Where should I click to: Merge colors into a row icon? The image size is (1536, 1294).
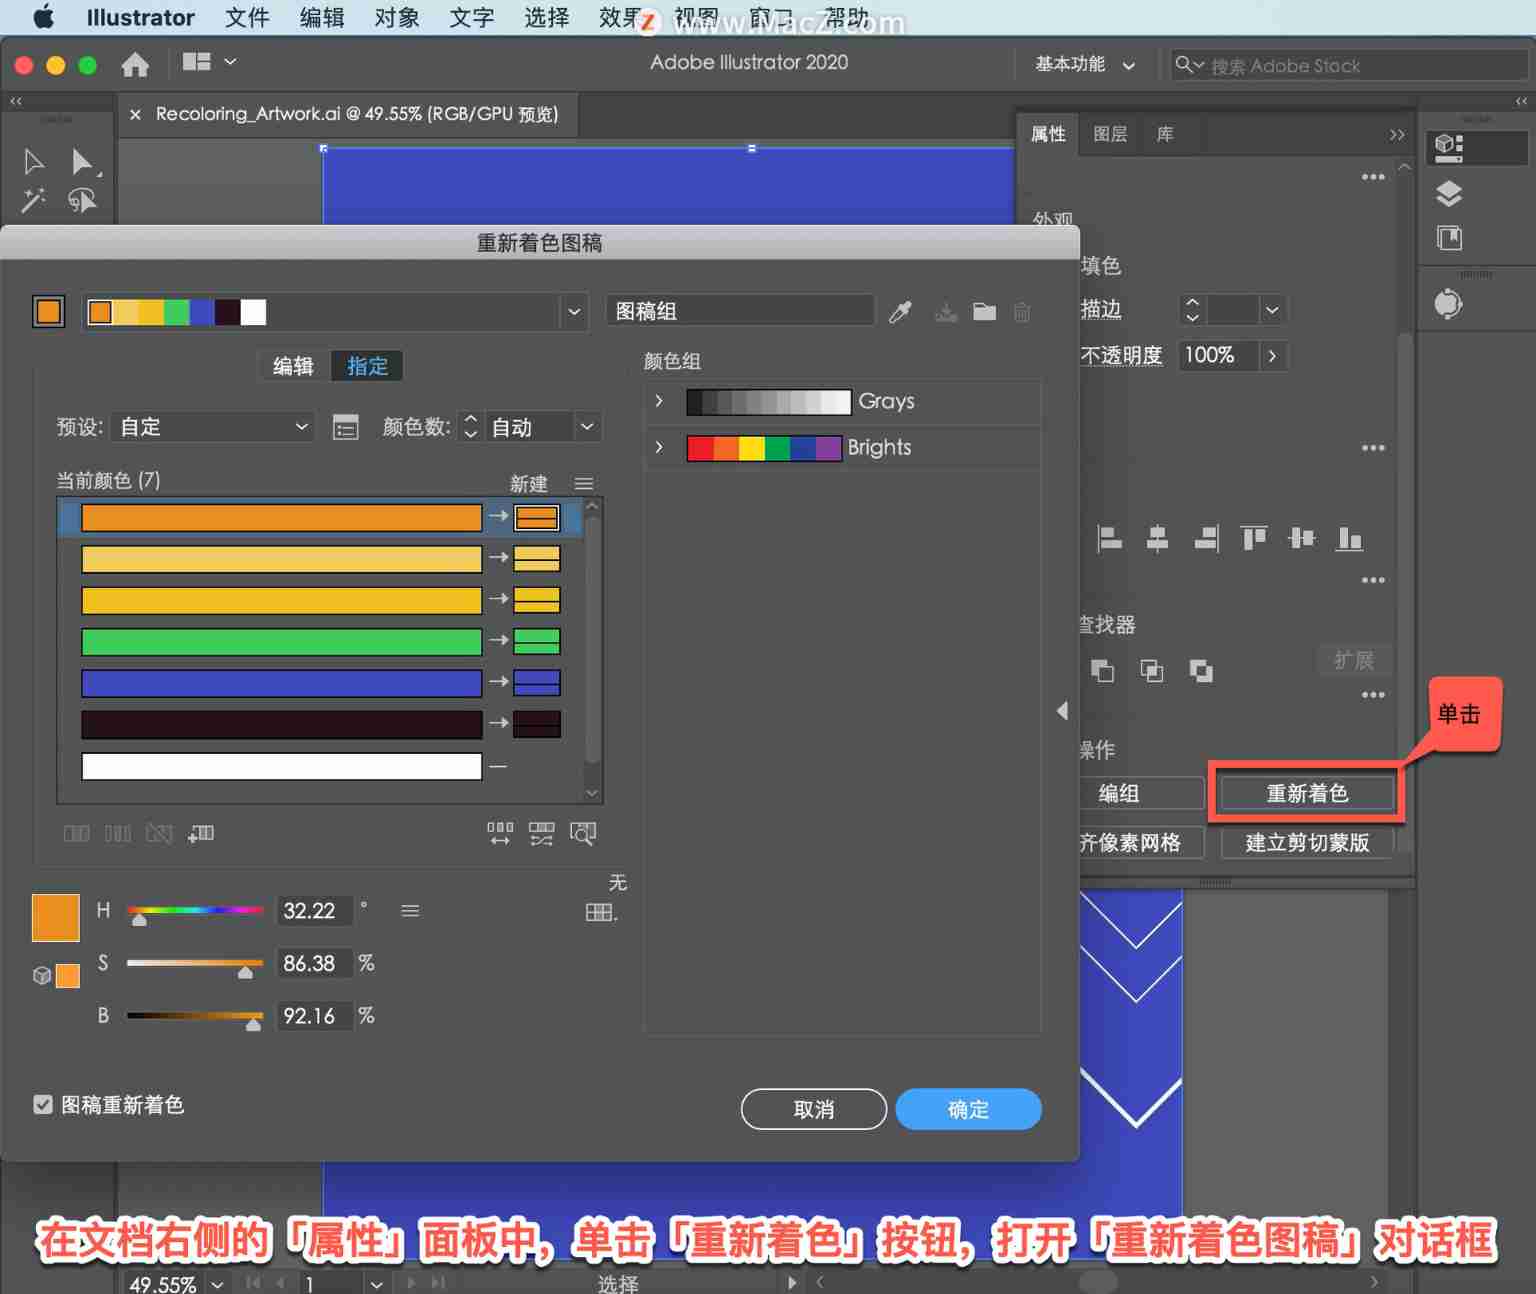coord(77,833)
